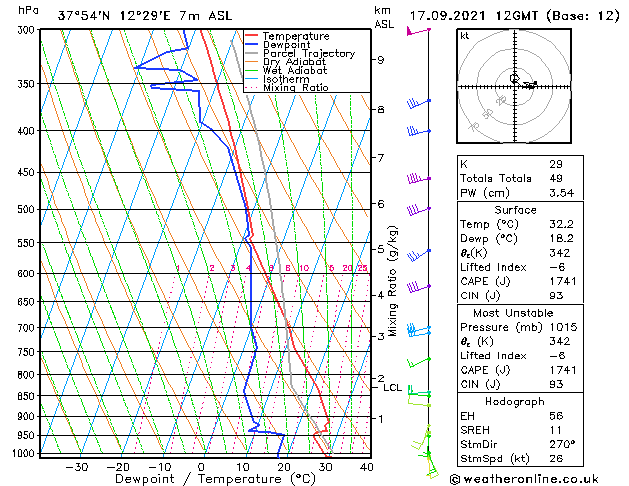The image size is (629, 486).
Task: Click the wind barb at the 300 hPa level
Action: [418, 31]
